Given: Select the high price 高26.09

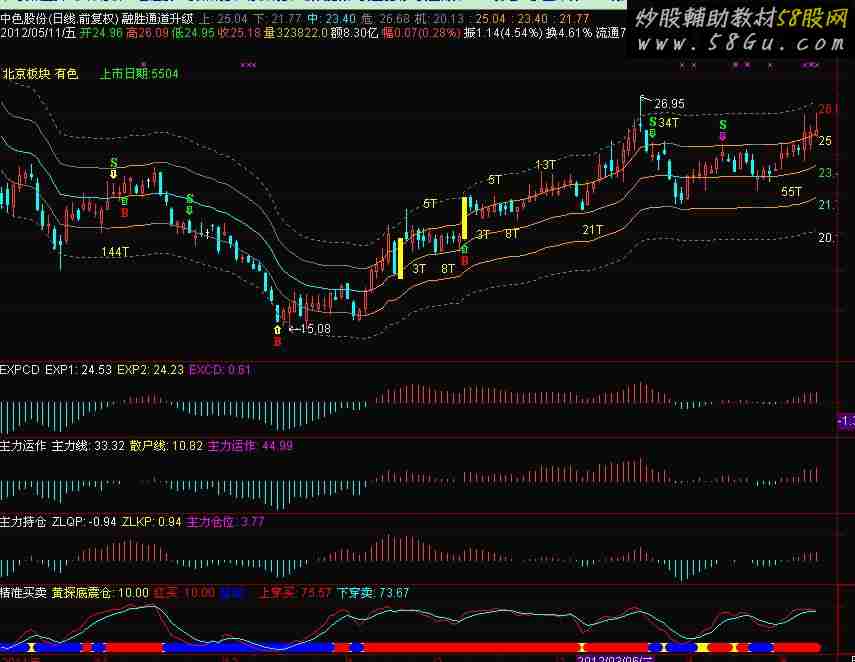Looking at the screenshot, I should [147, 33].
